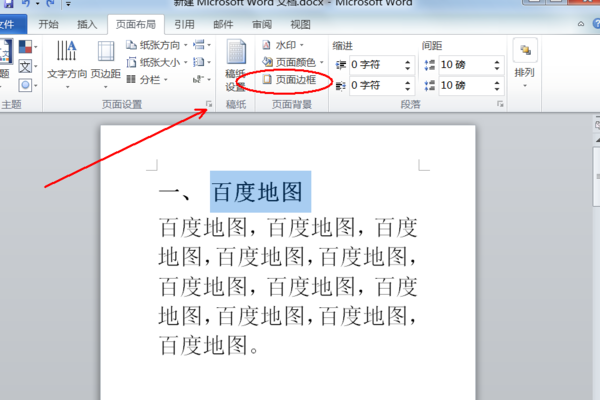Open the 邮件 tab
This screenshot has height=400, width=600.
tap(223, 25)
